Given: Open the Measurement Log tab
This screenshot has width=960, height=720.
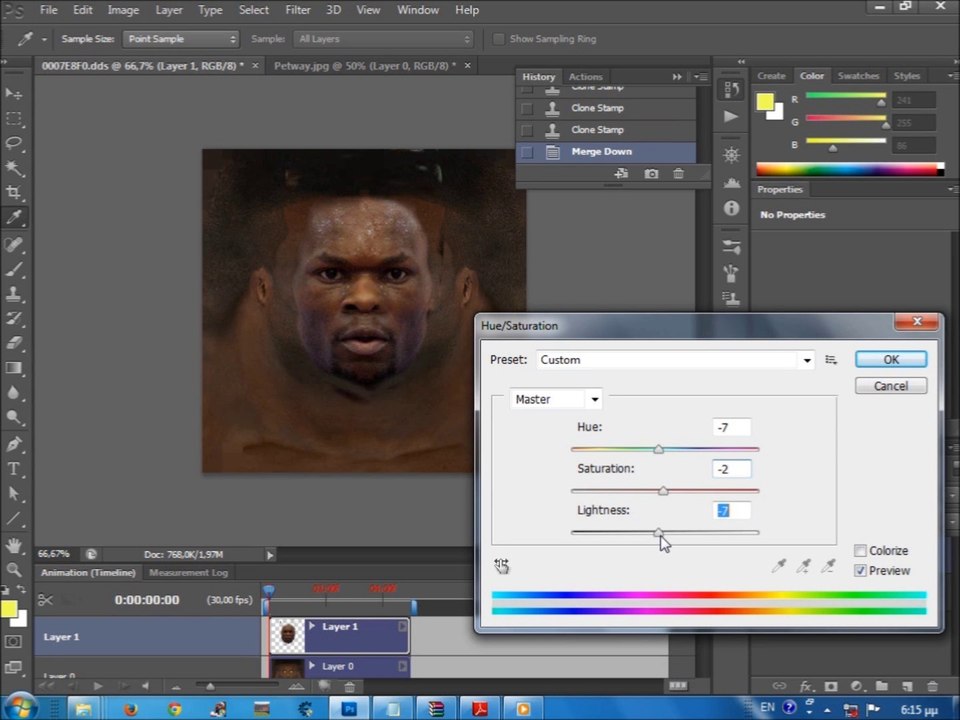Looking at the screenshot, I should pos(189,573).
